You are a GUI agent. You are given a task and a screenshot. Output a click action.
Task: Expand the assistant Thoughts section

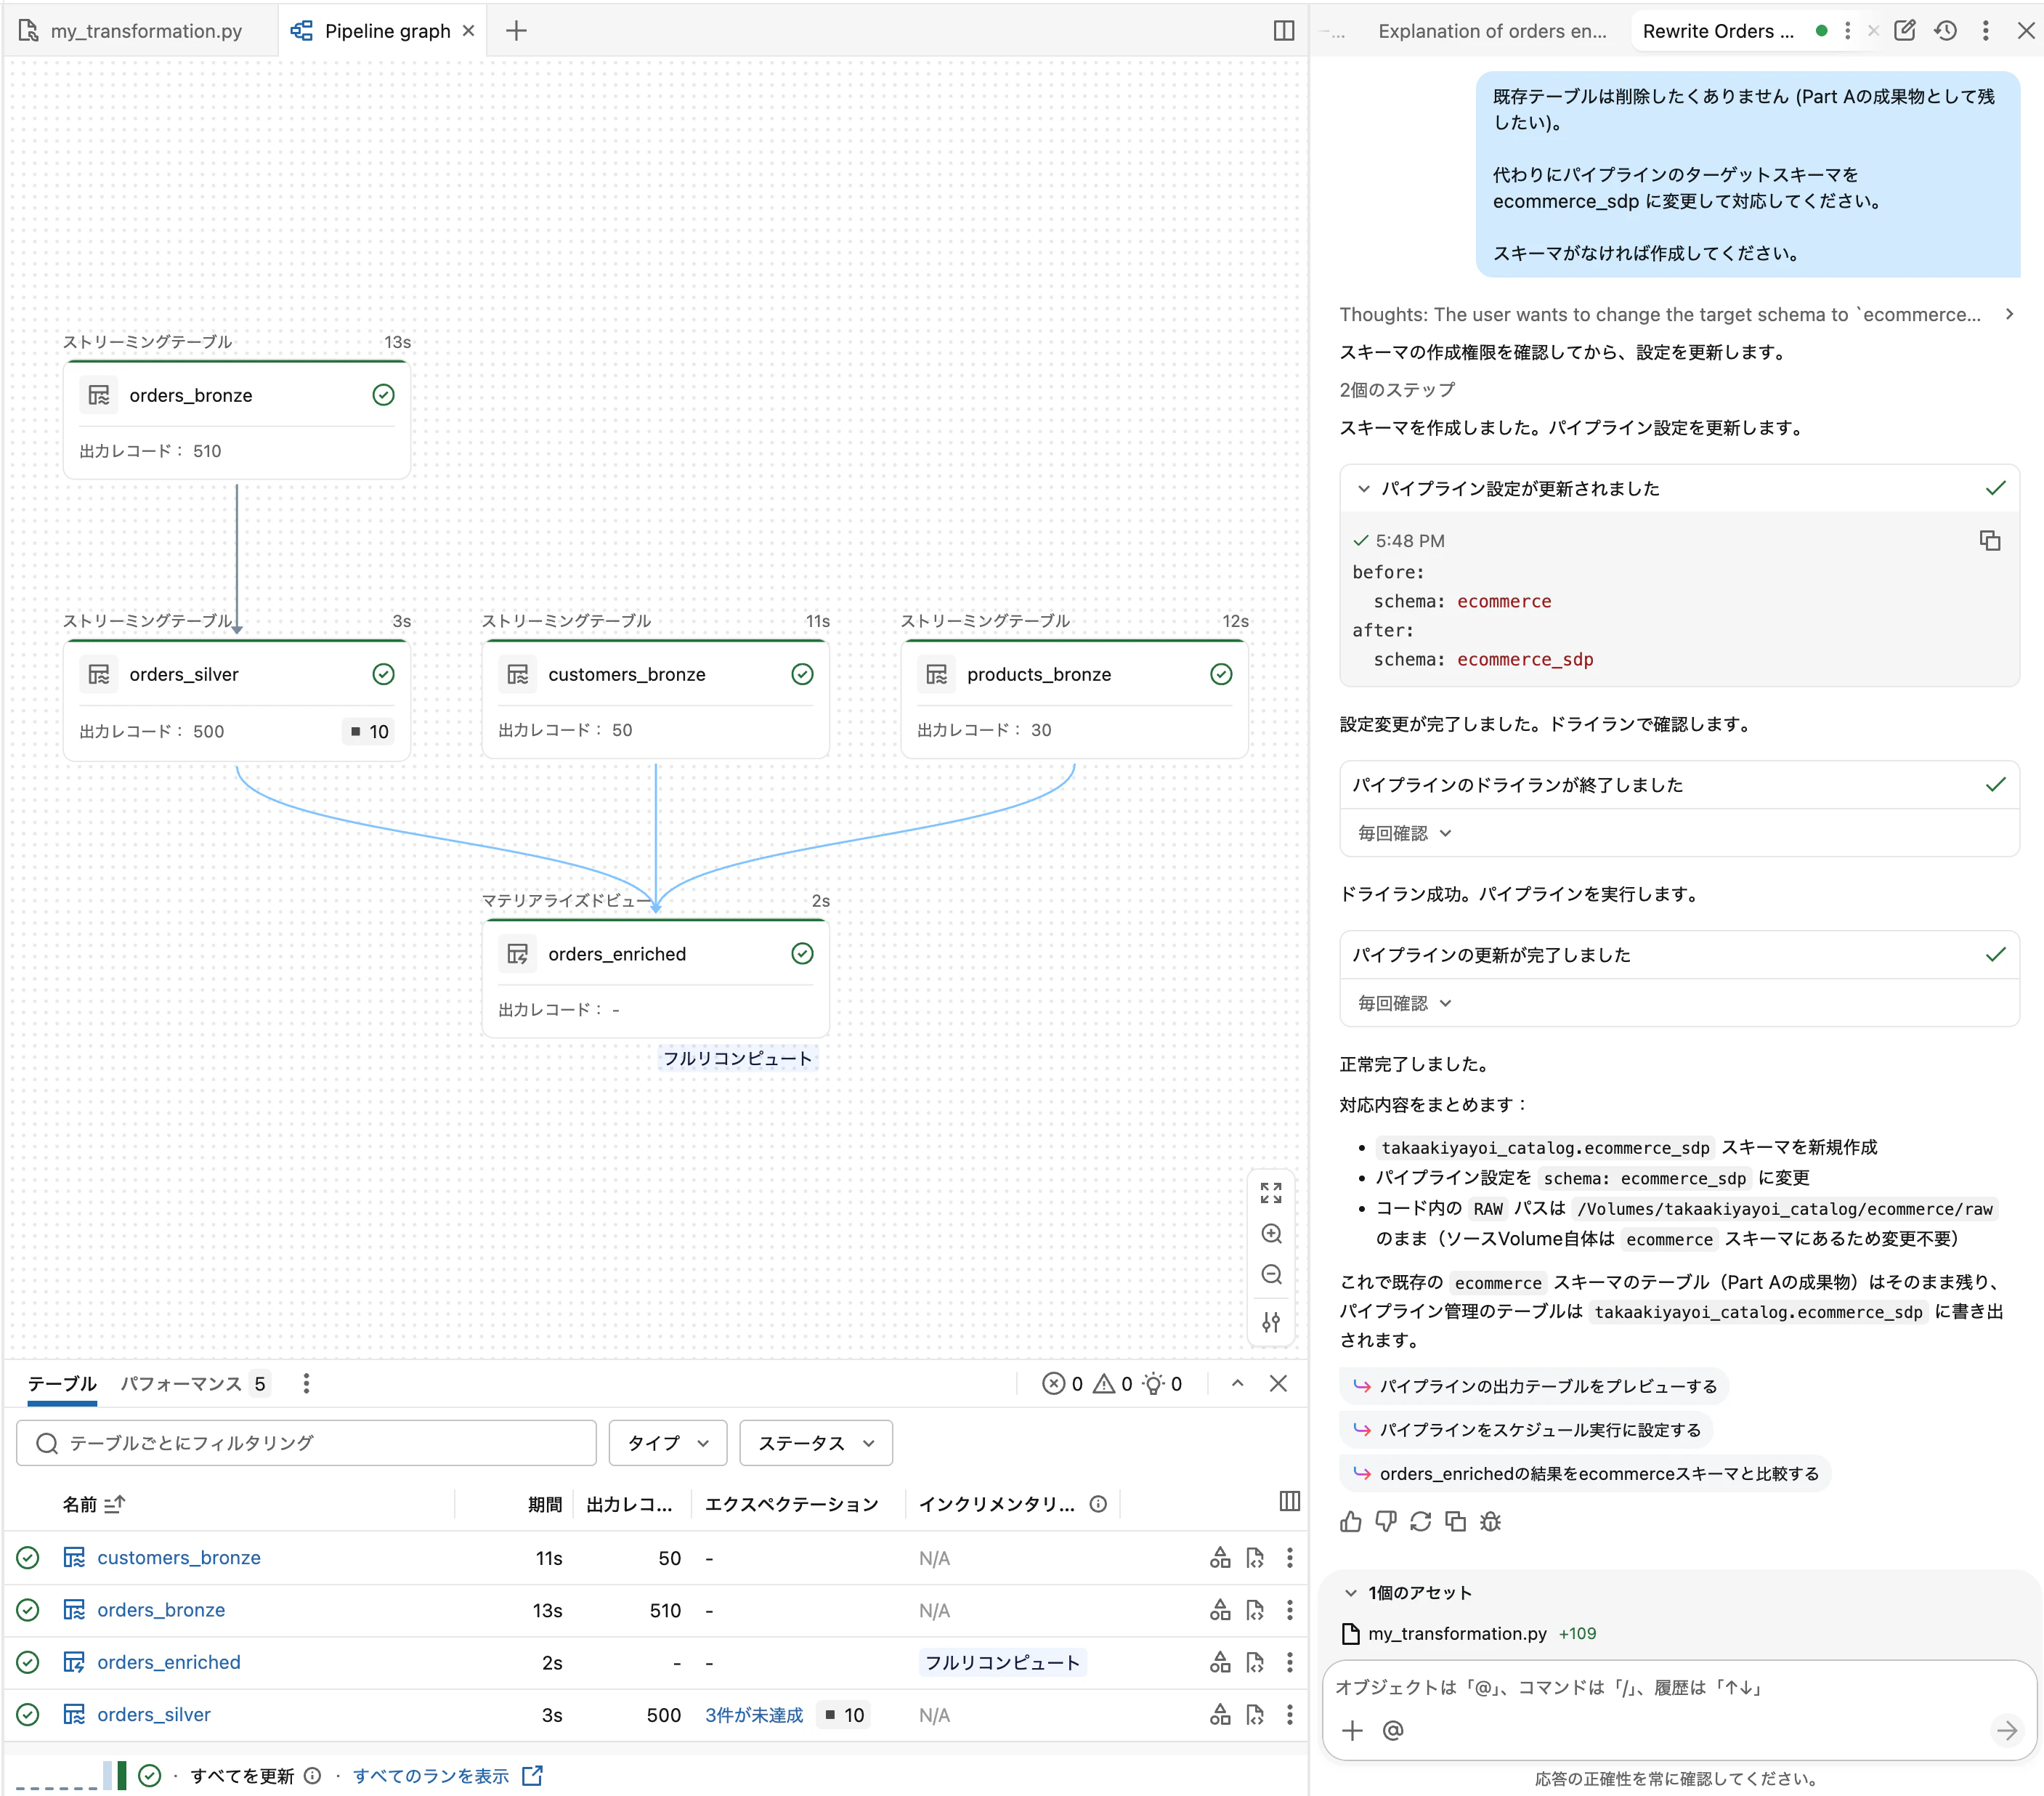[2010, 314]
